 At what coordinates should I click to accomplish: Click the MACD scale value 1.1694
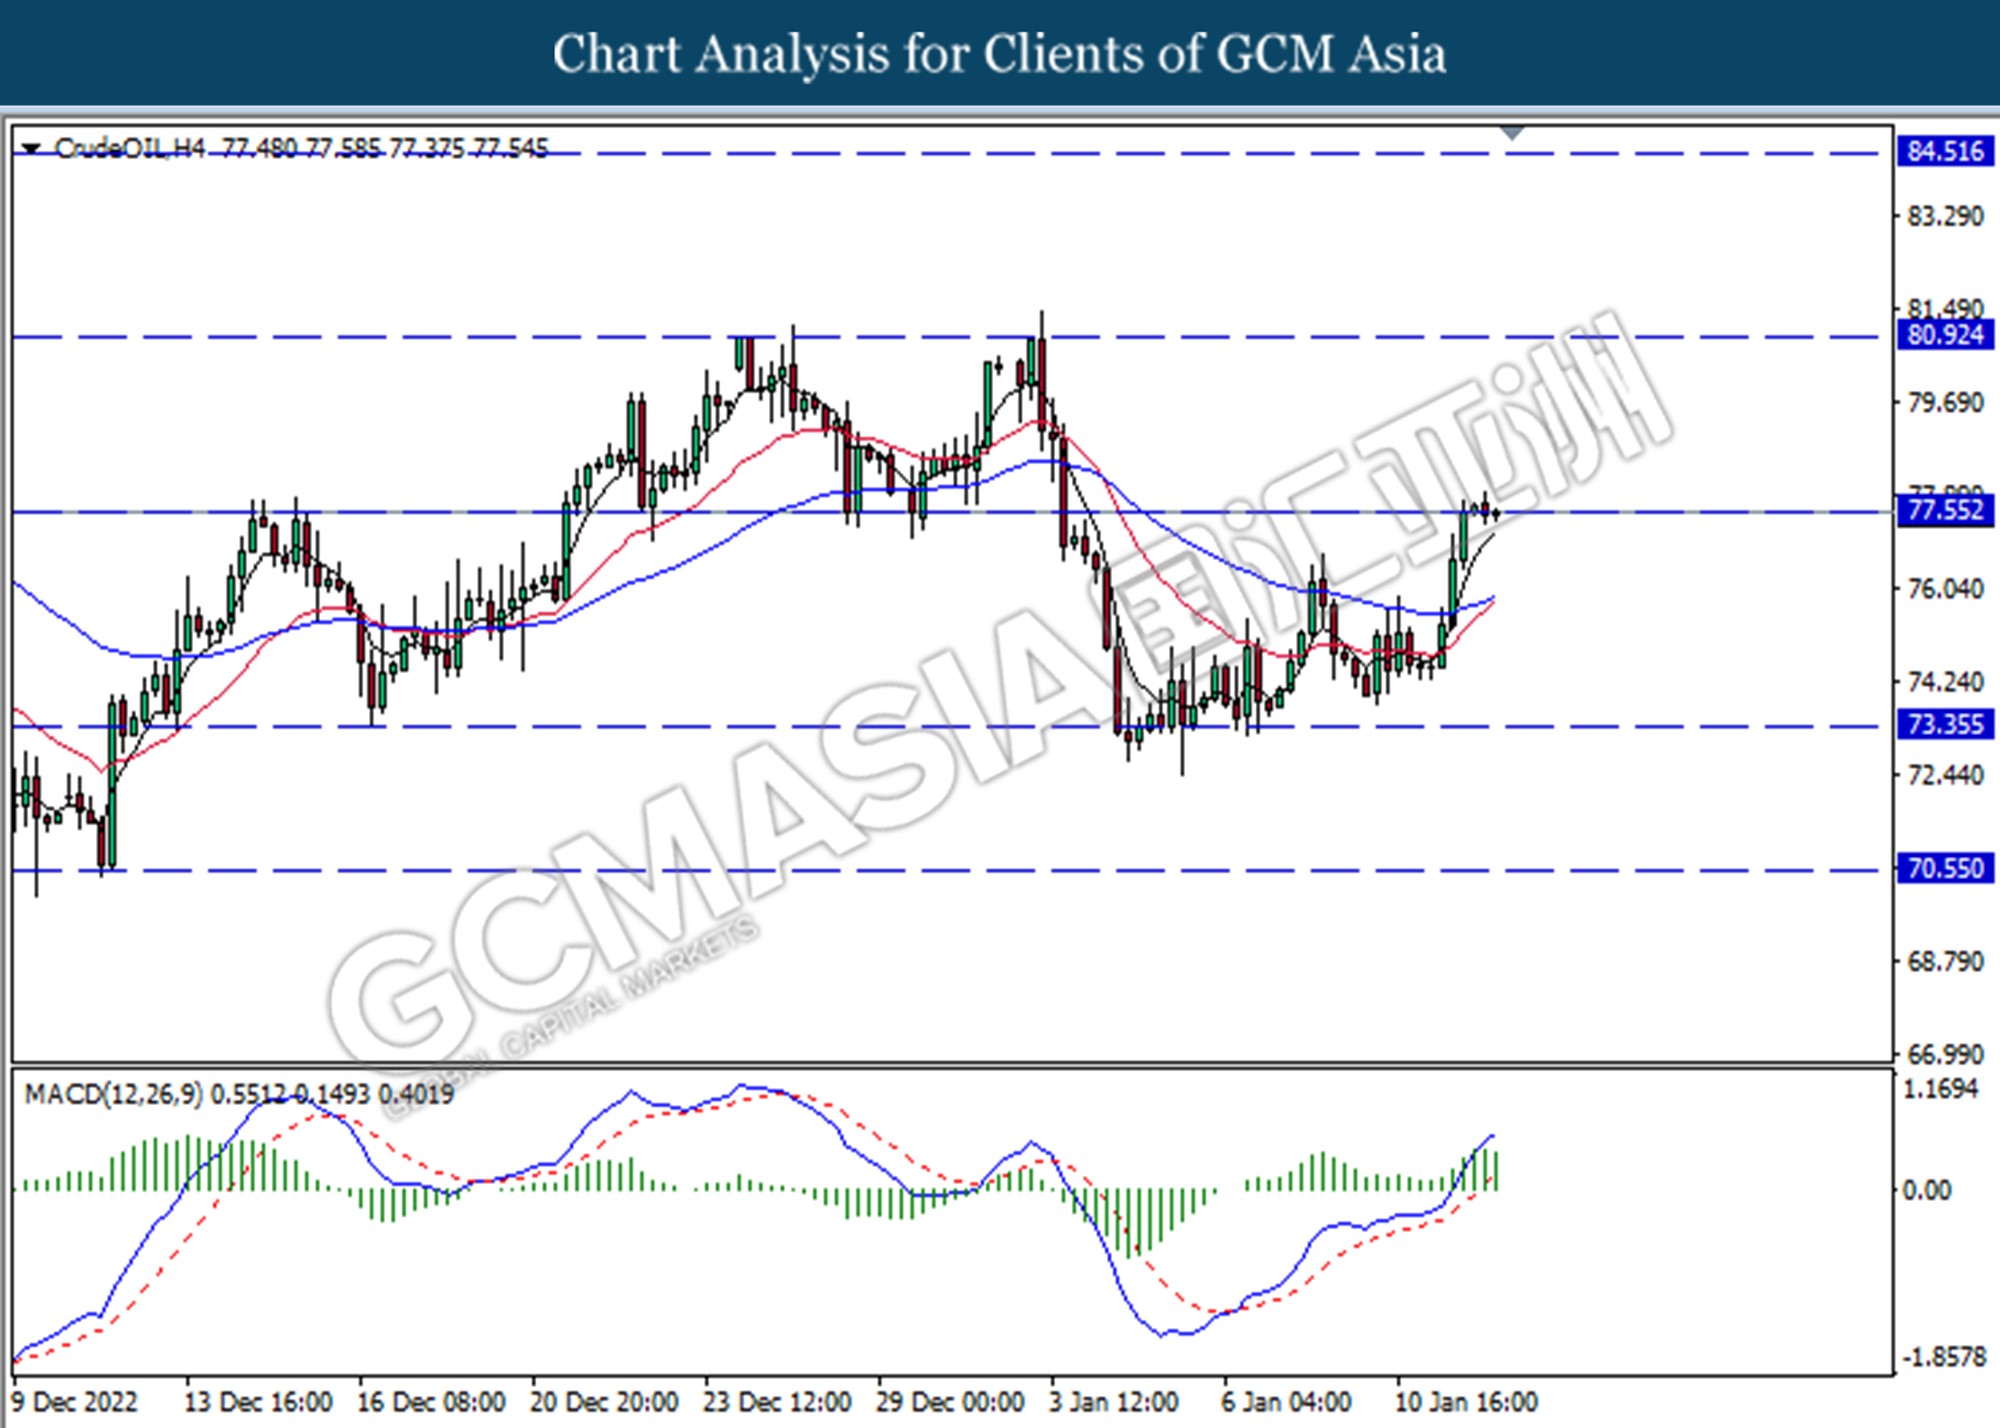[x=1940, y=1089]
